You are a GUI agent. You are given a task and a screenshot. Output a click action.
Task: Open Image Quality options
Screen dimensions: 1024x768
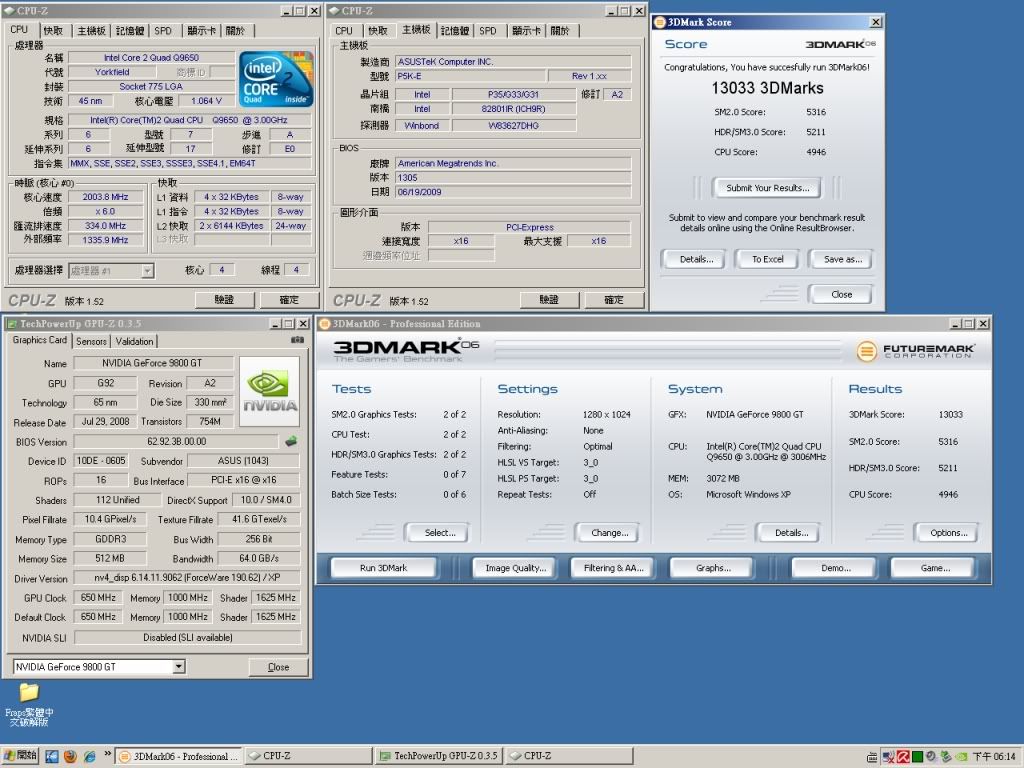click(515, 568)
